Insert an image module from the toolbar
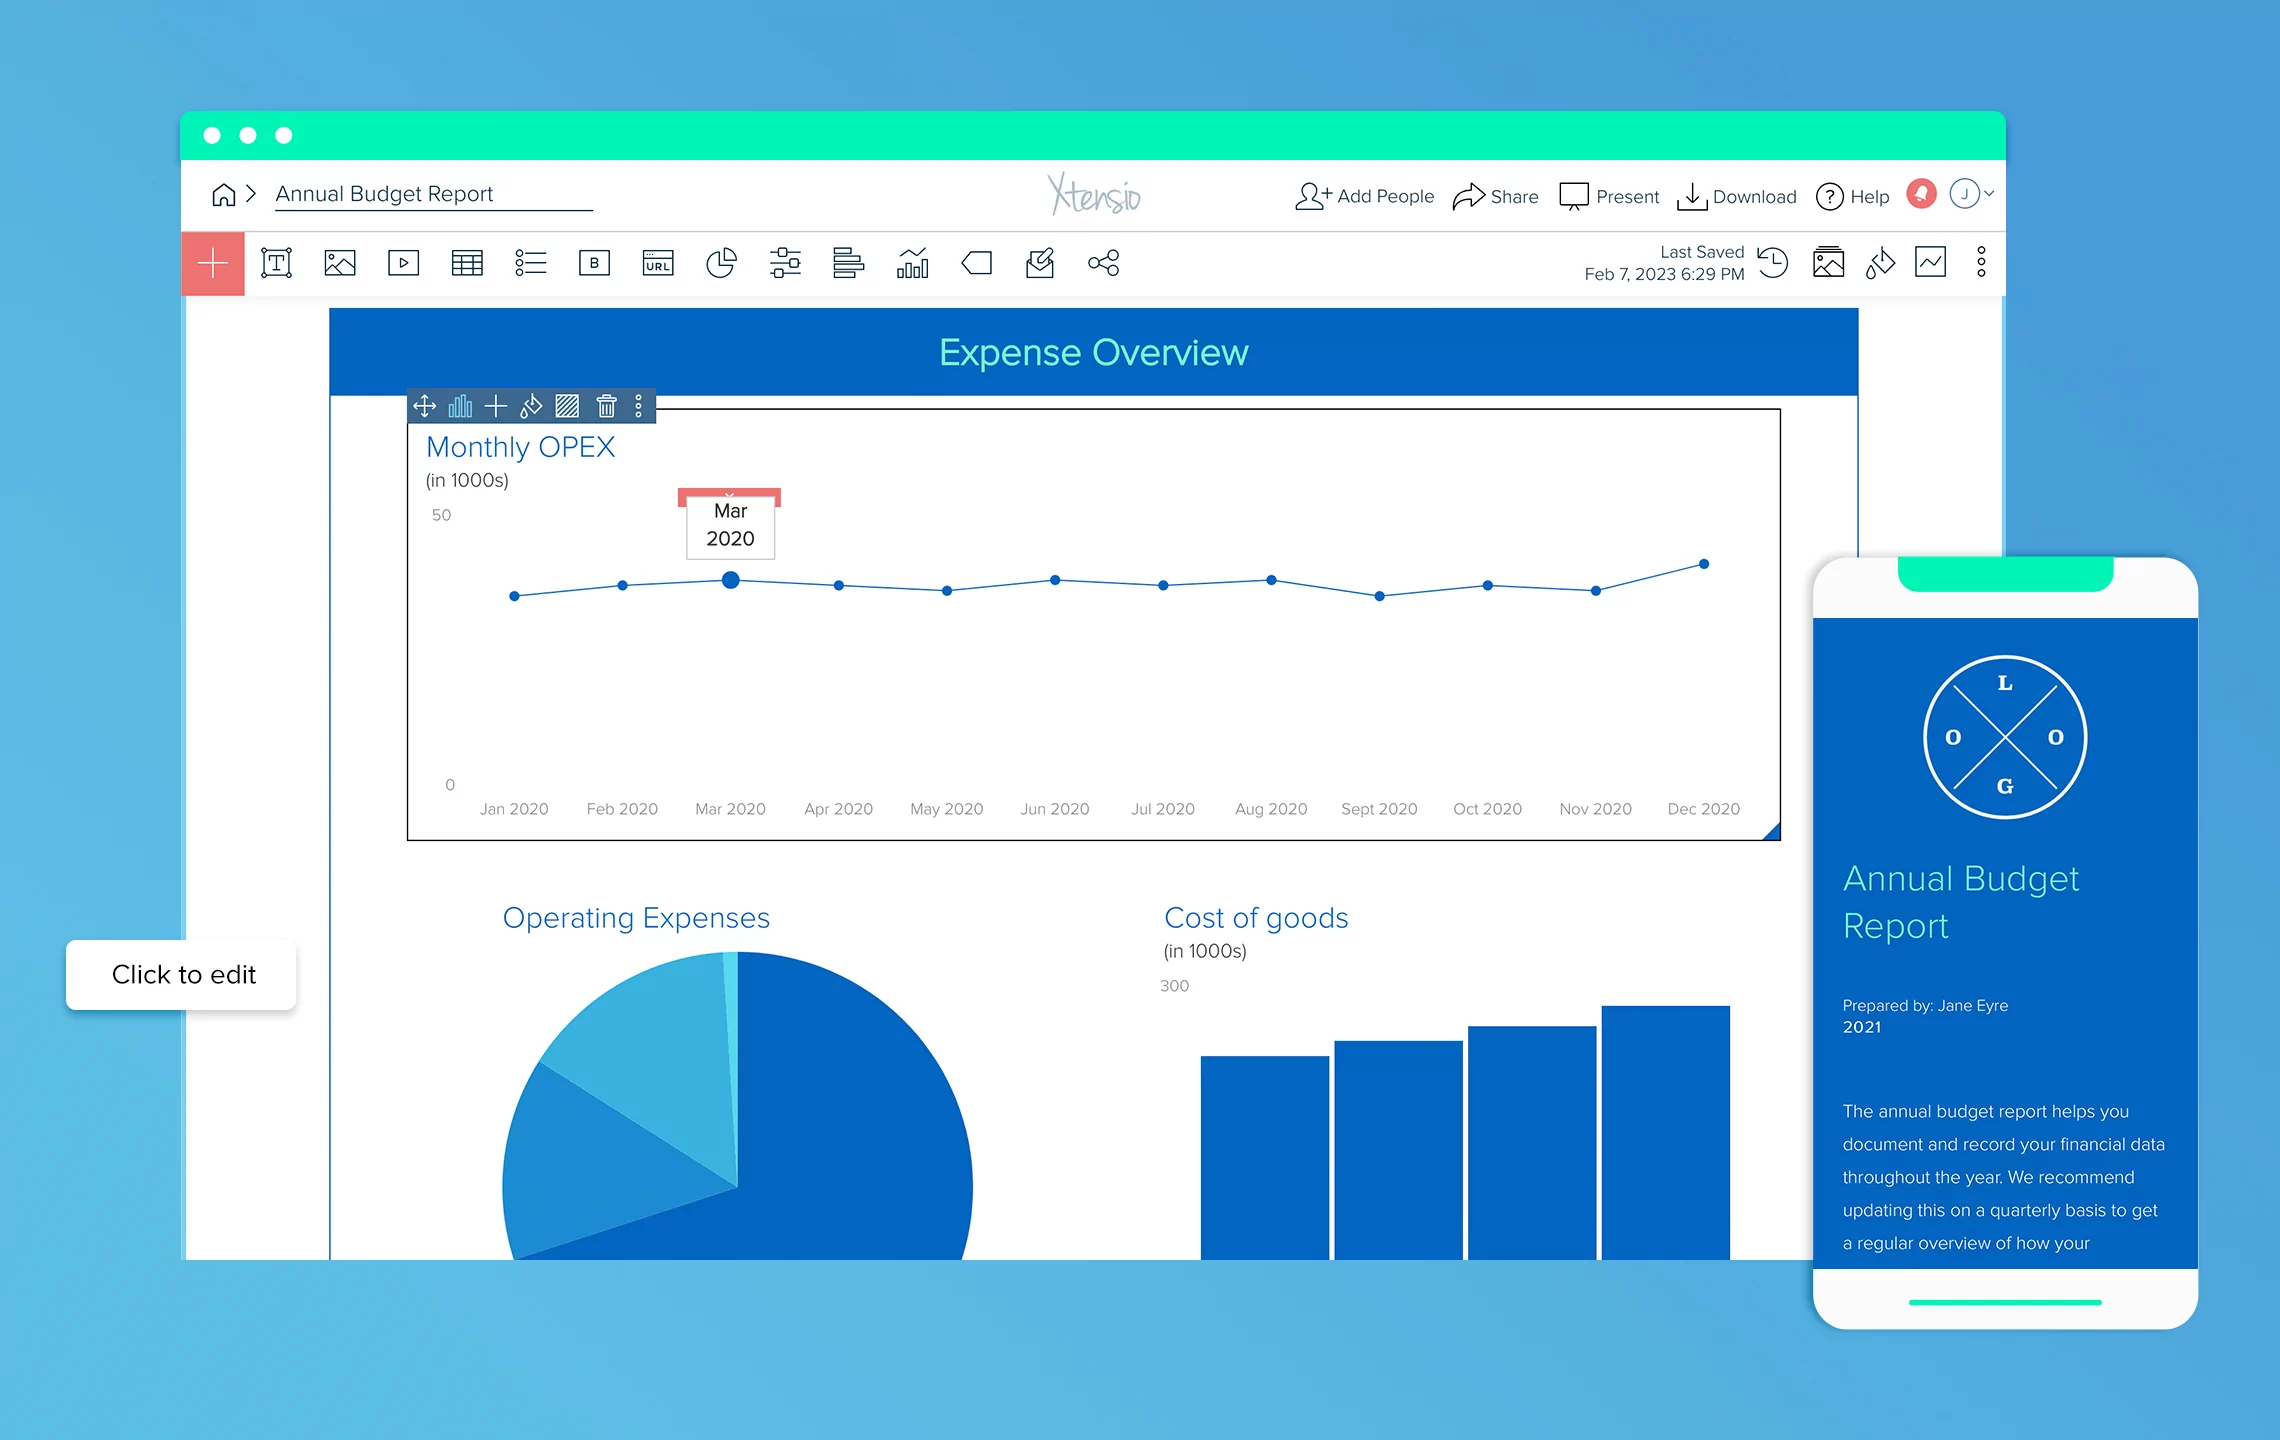Screen dimensions: 2280x1440 340,263
